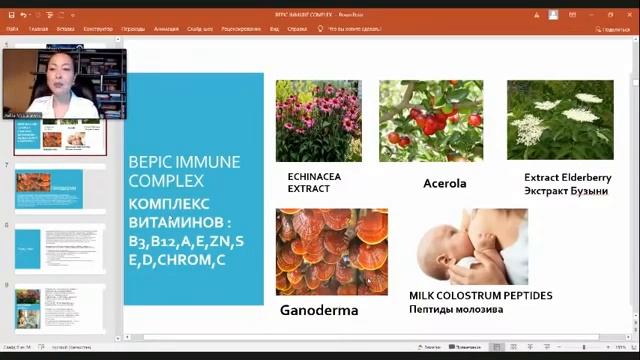Click the 'BEPIC IMMUNE COMPLEX' title text
640x360 pixels.
(x=184, y=171)
